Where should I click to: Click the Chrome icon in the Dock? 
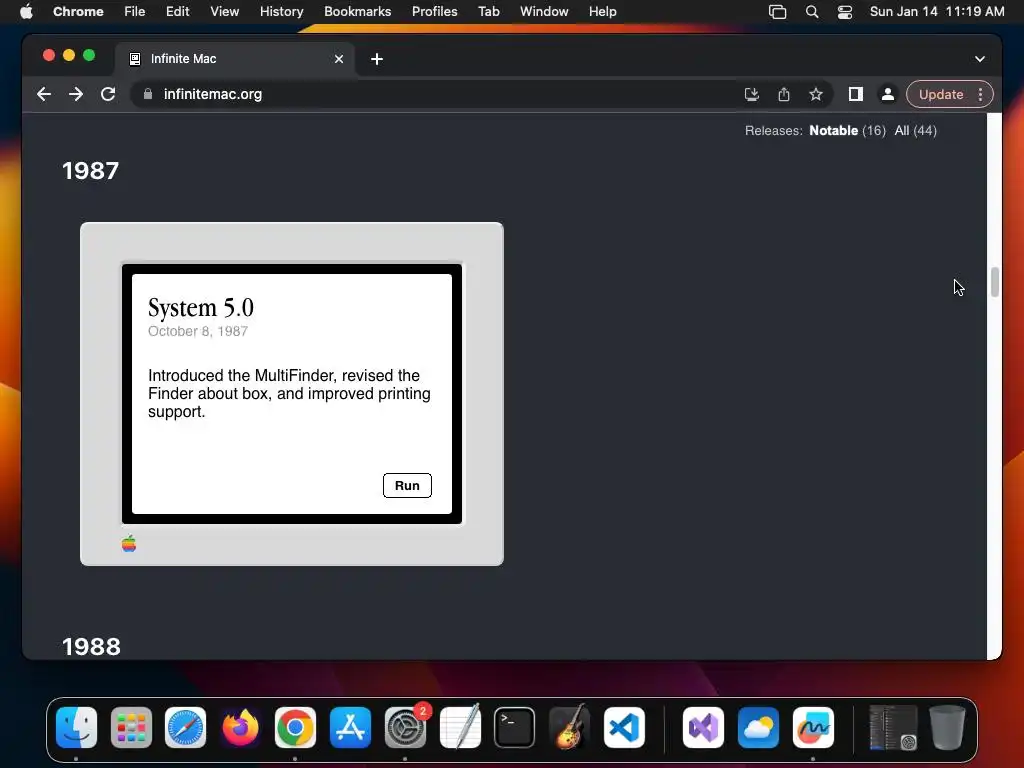pos(295,727)
